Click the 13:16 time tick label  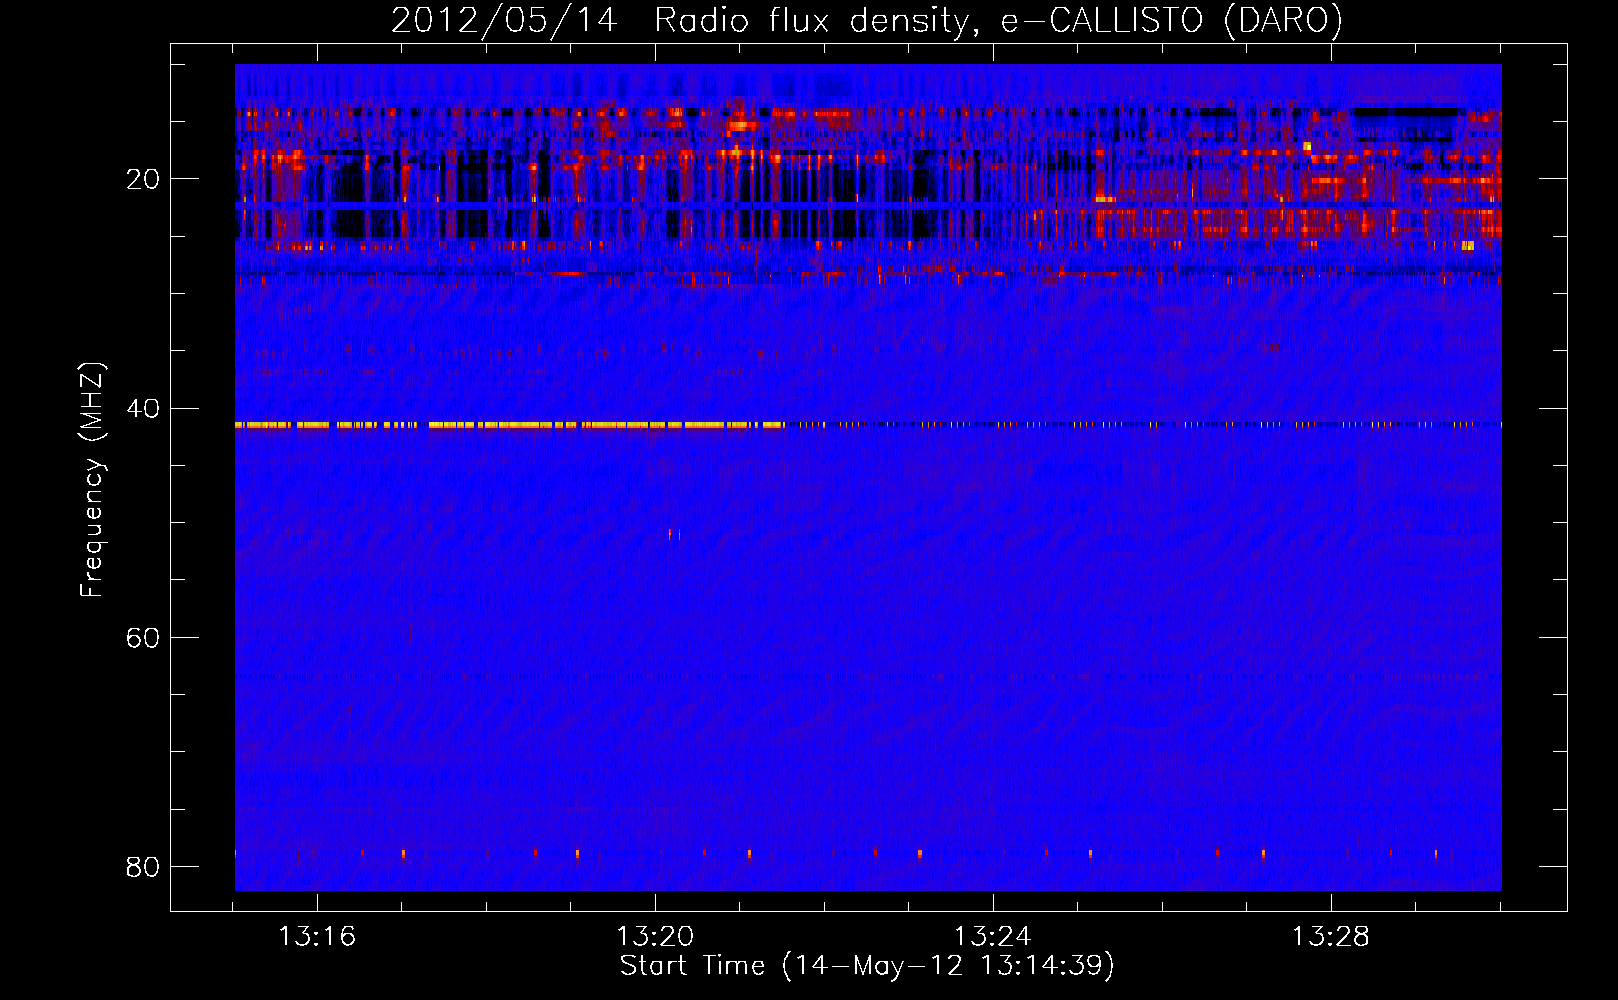pos(317,937)
